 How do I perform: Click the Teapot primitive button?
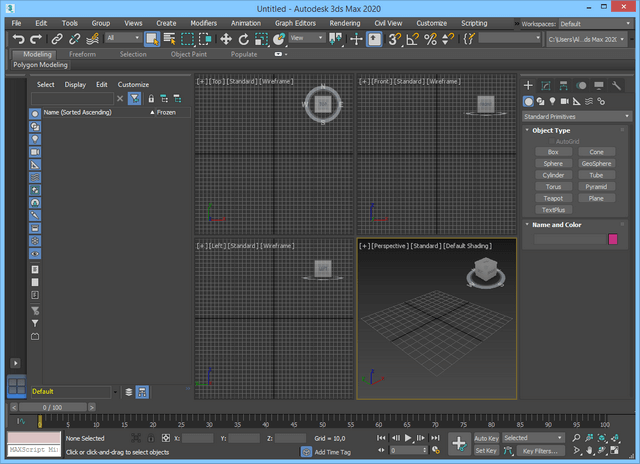pyautogui.click(x=553, y=198)
